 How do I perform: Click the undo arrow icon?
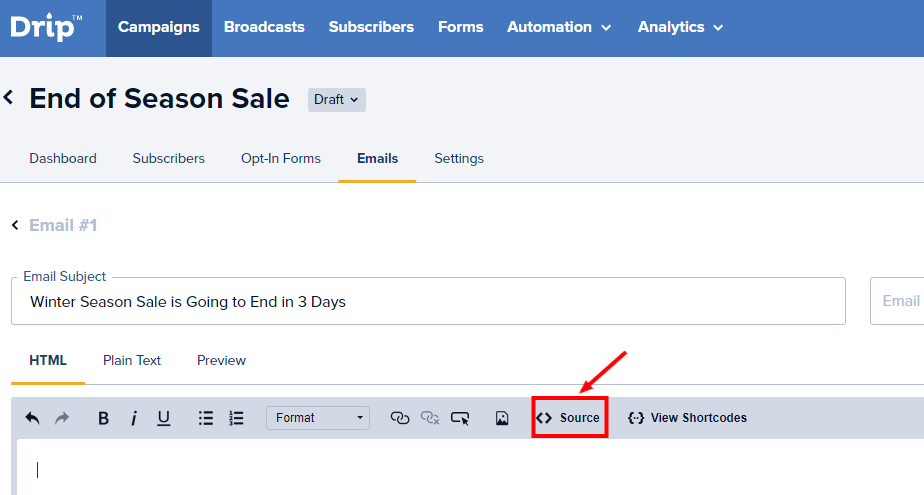tap(32, 418)
